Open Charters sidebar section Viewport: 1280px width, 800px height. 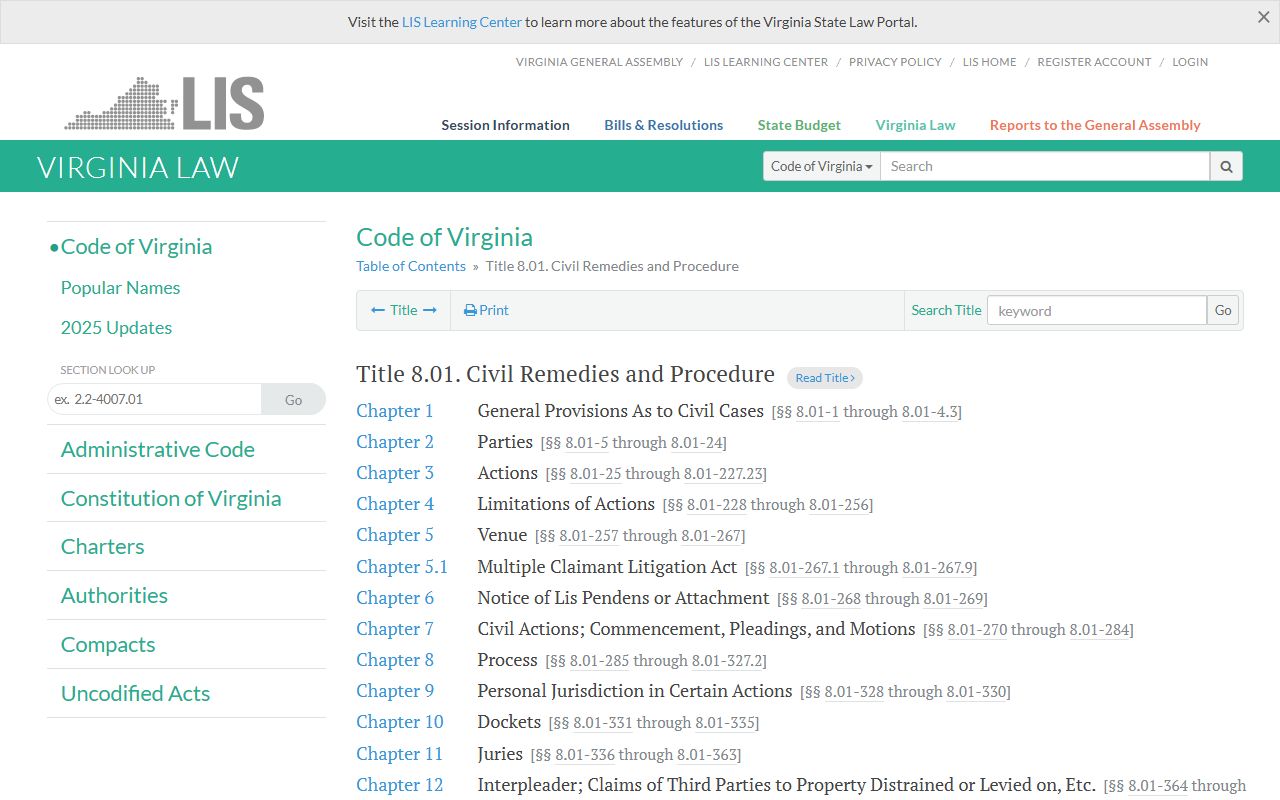102,547
